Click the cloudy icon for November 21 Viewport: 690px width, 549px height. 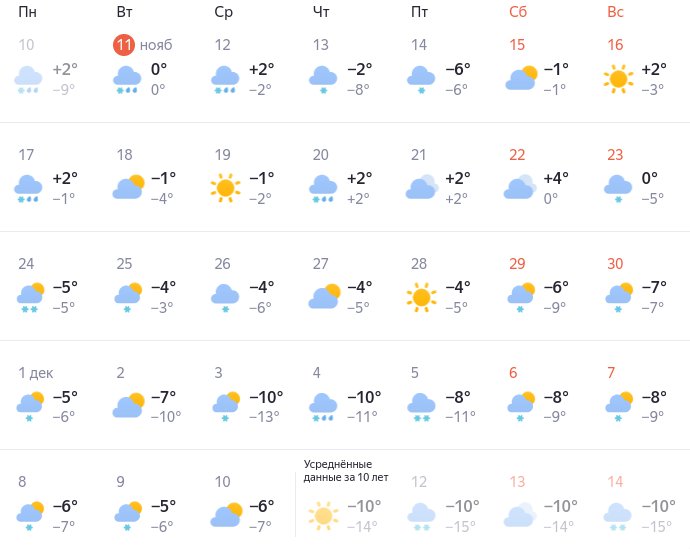[x=421, y=188]
